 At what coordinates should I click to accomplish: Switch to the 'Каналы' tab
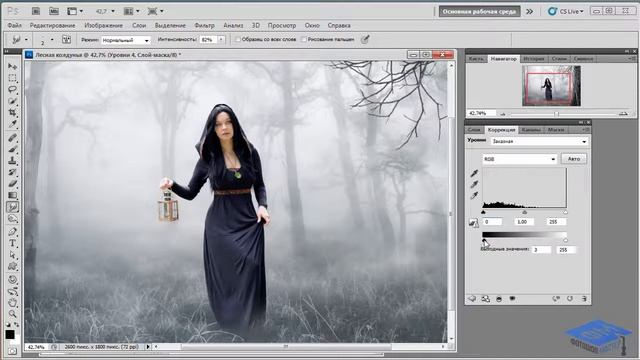tap(531, 129)
